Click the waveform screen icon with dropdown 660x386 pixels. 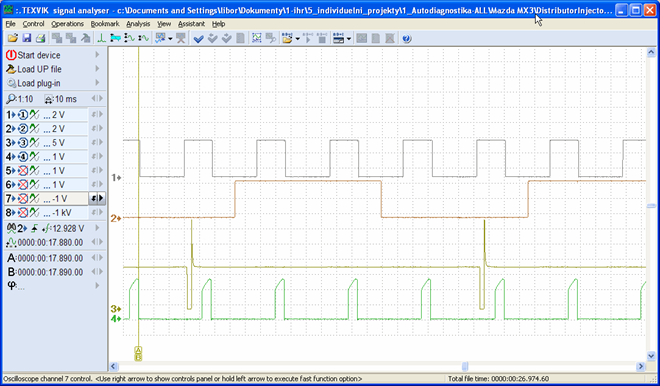tap(160, 38)
